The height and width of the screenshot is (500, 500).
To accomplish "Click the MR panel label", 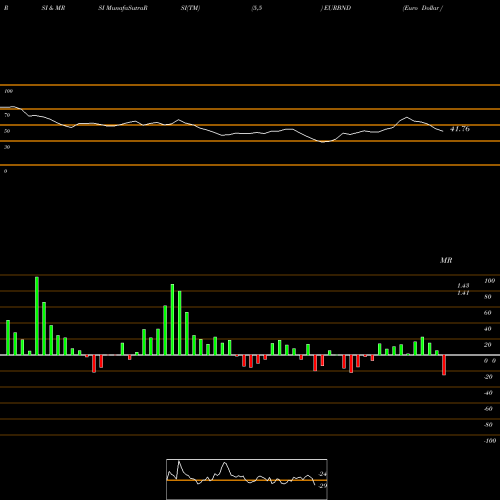I will click(446, 260).
